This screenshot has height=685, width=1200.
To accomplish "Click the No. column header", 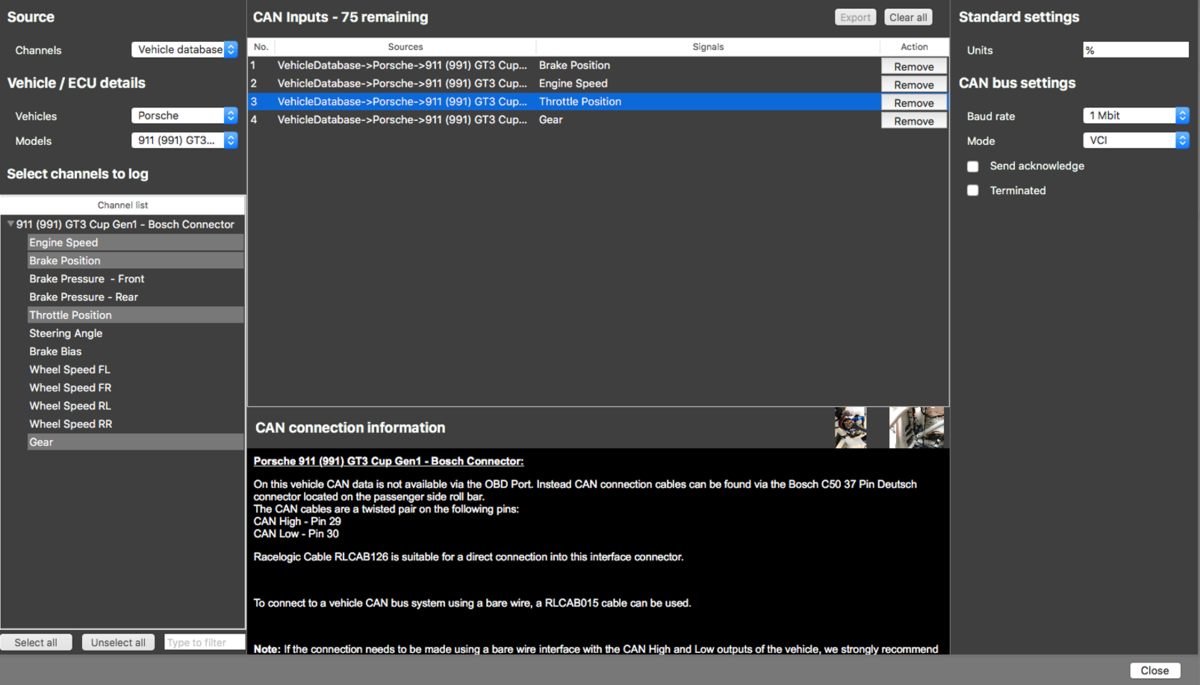I will (261, 47).
